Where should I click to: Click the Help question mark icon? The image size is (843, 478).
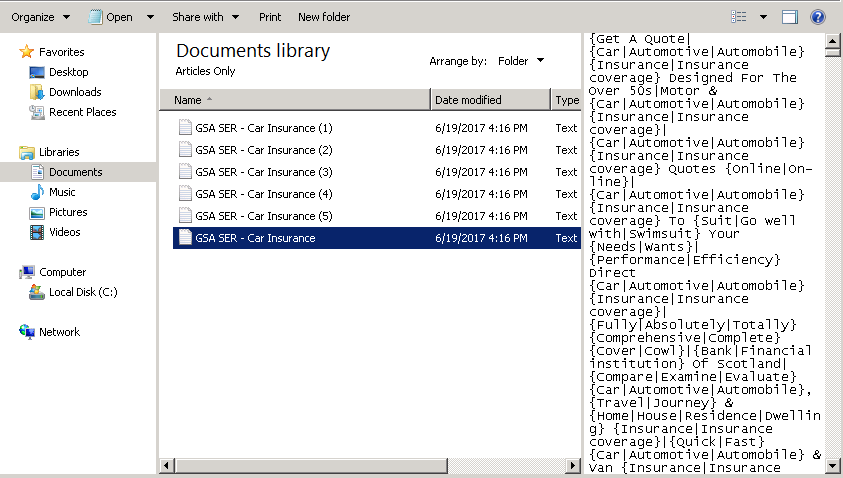[817, 17]
